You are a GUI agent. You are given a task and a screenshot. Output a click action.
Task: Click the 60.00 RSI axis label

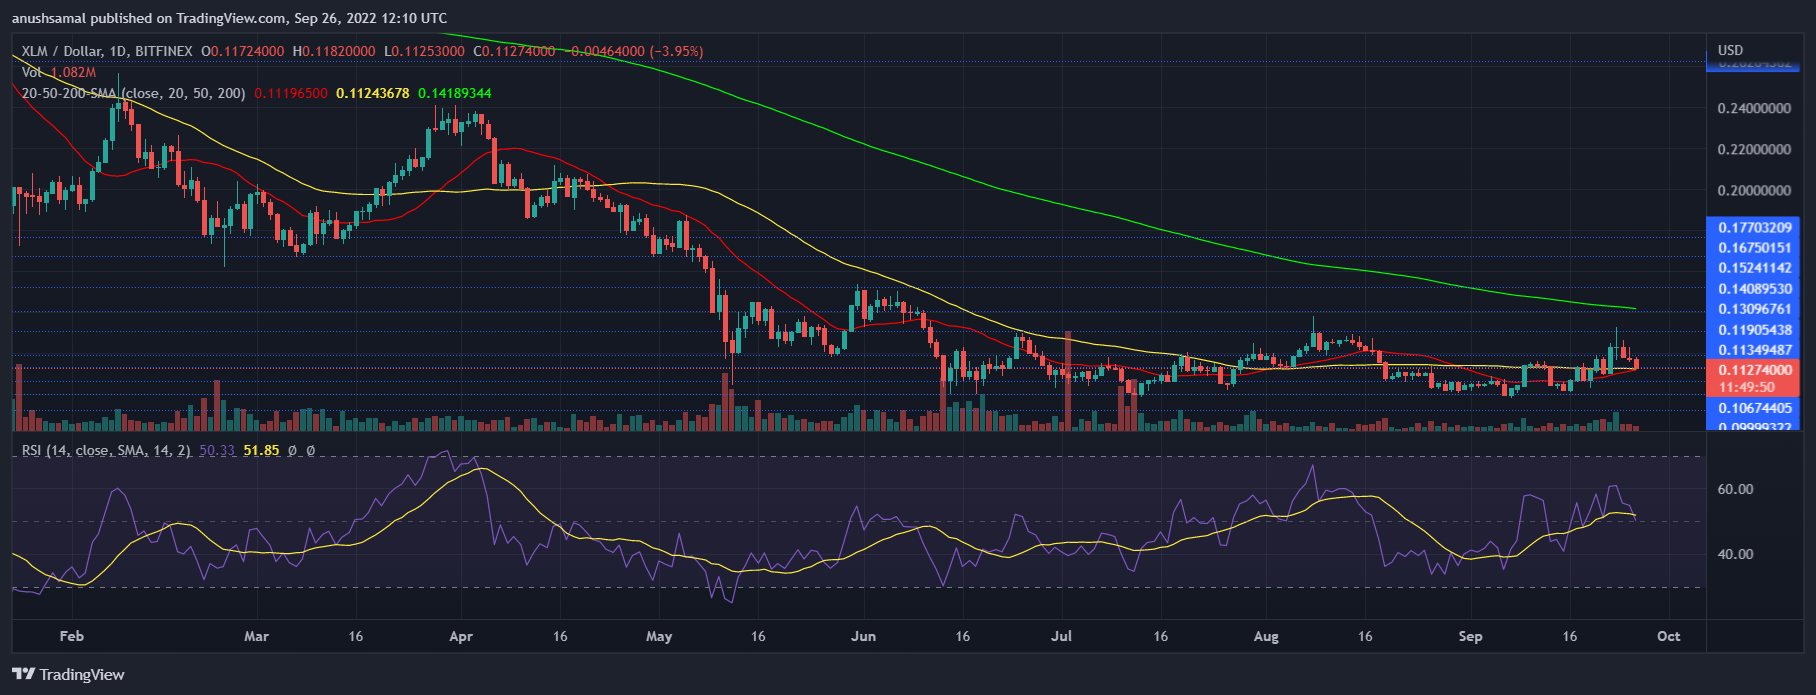(1735, 489)
